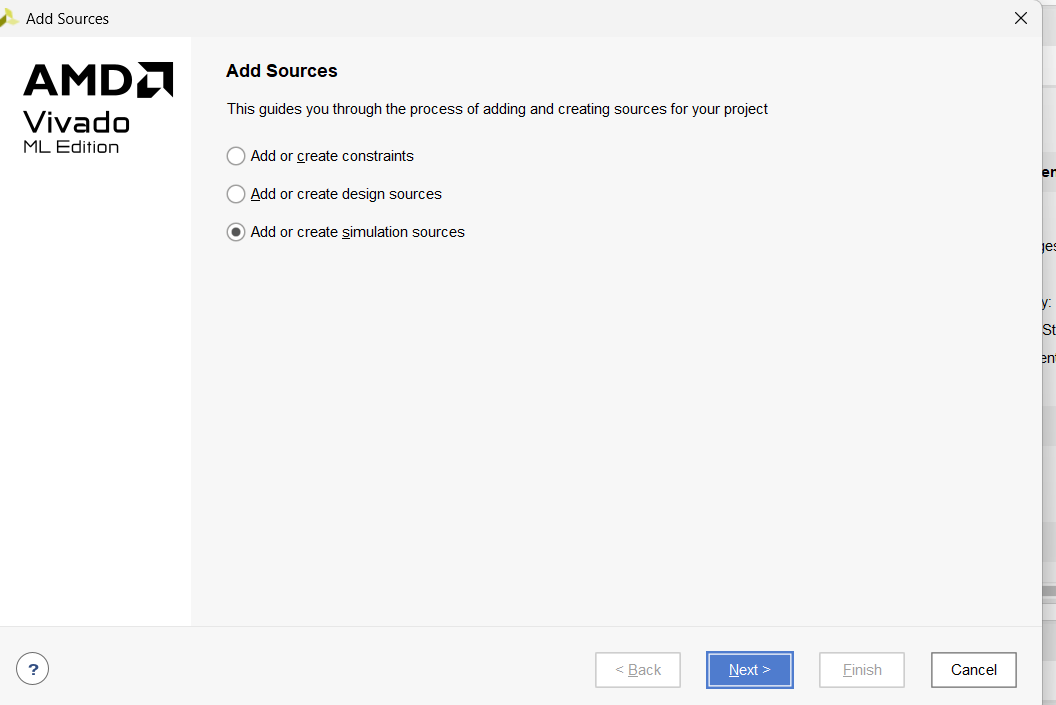The image size is (1056, 705).
Task: Click the Vivado wordmark below the AMD logo
Action: click(x=76, y=123)
